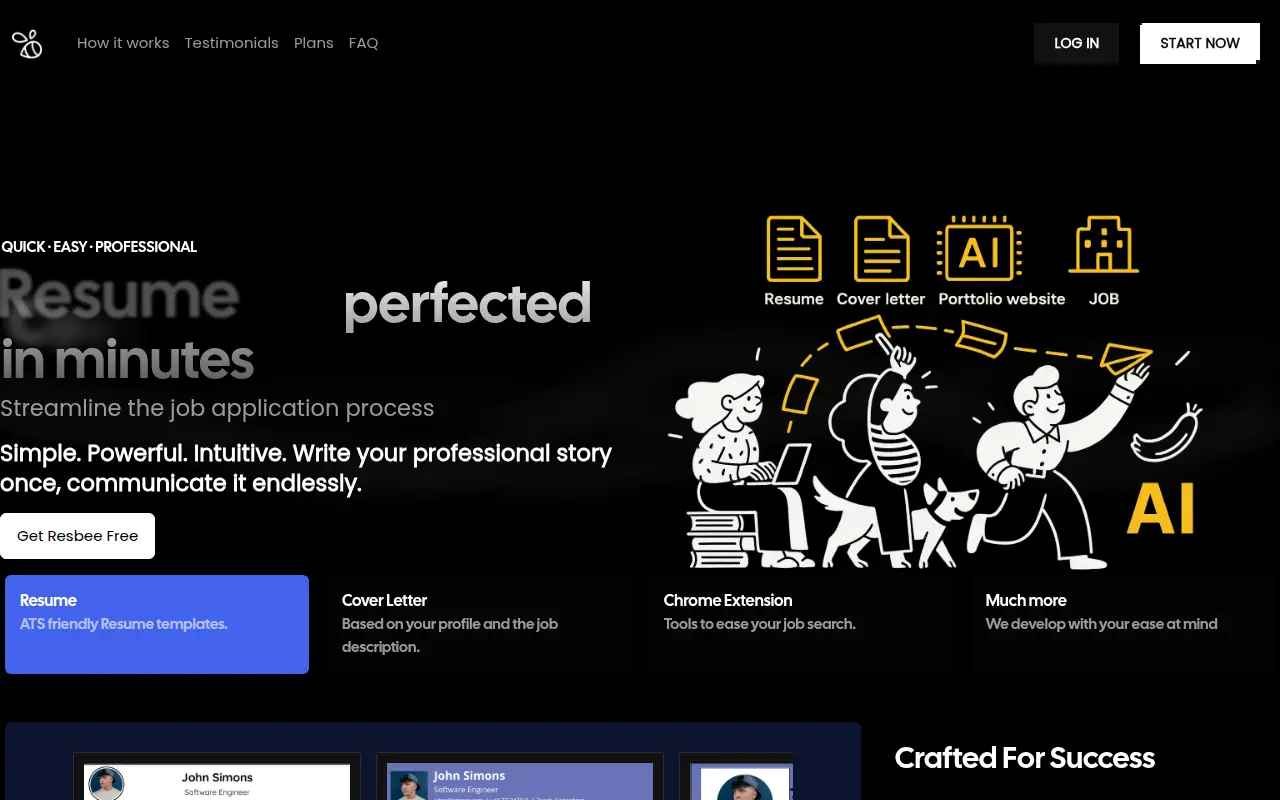Select the Much more tab
Screen dimensions: 1280x800
click(1123, 624)
